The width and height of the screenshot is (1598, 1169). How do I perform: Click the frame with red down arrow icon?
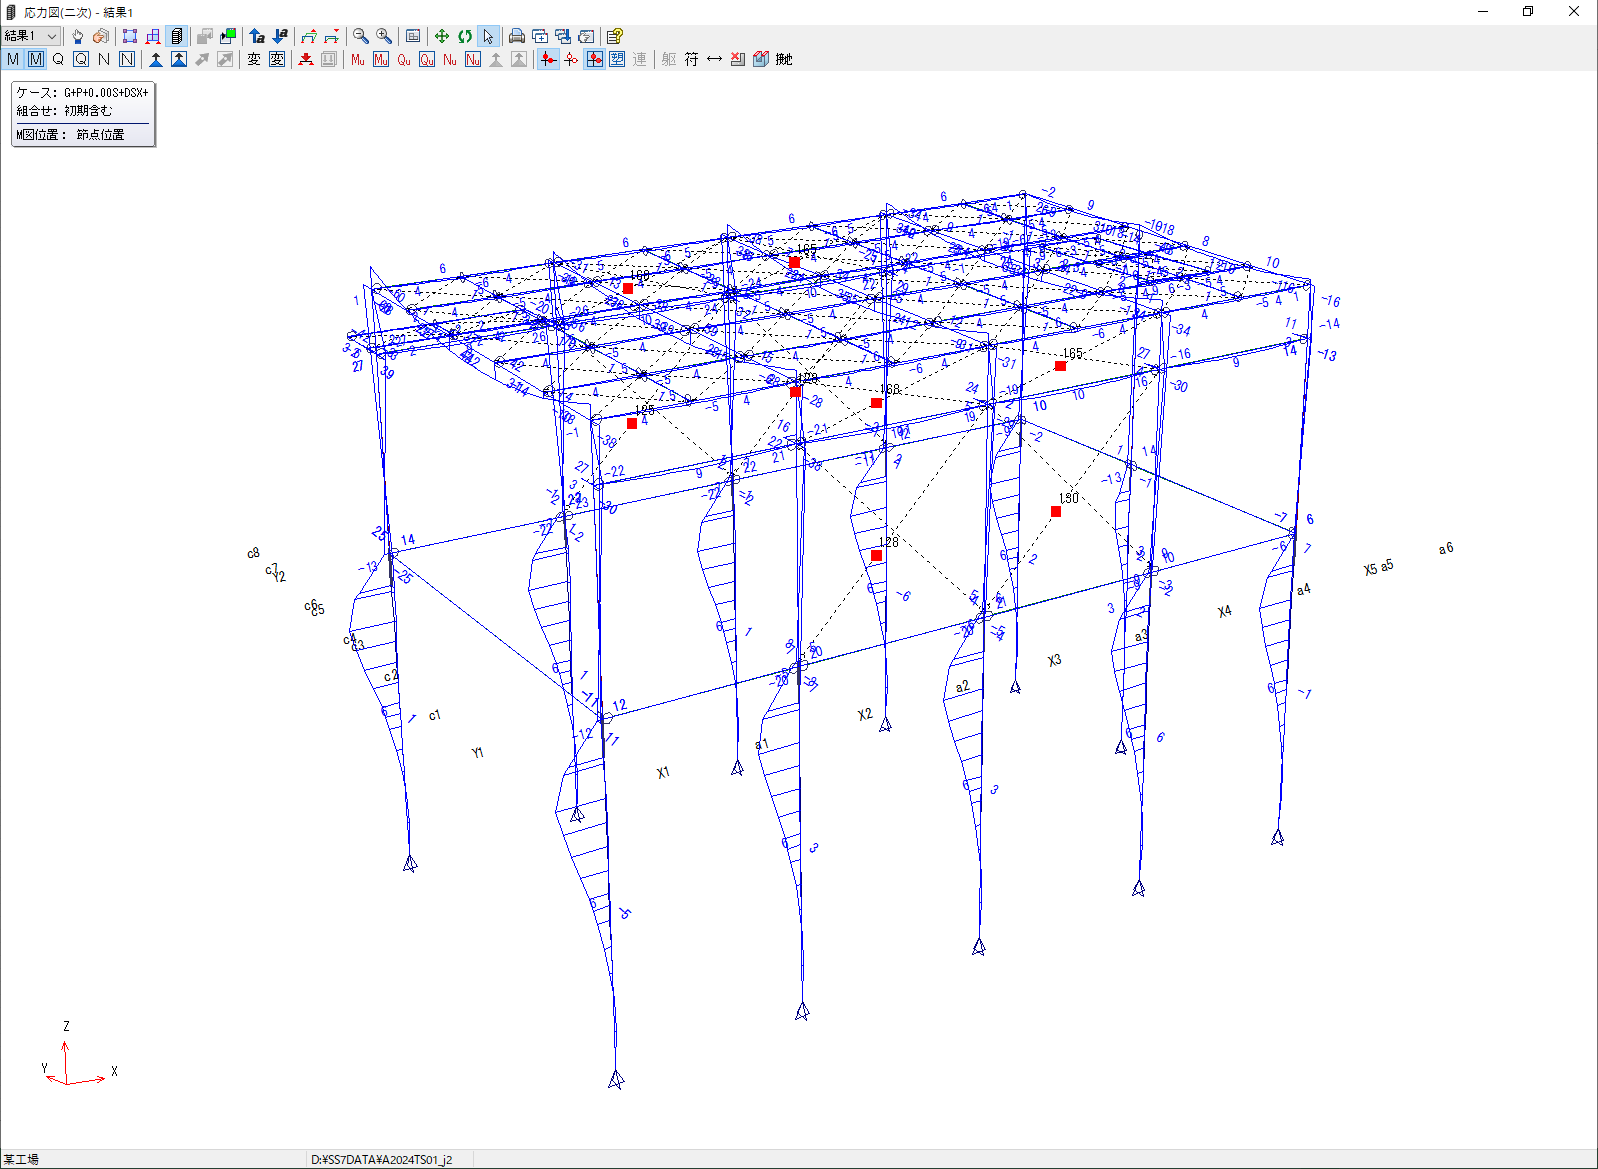pyautogui.click(x=332, y=36)
